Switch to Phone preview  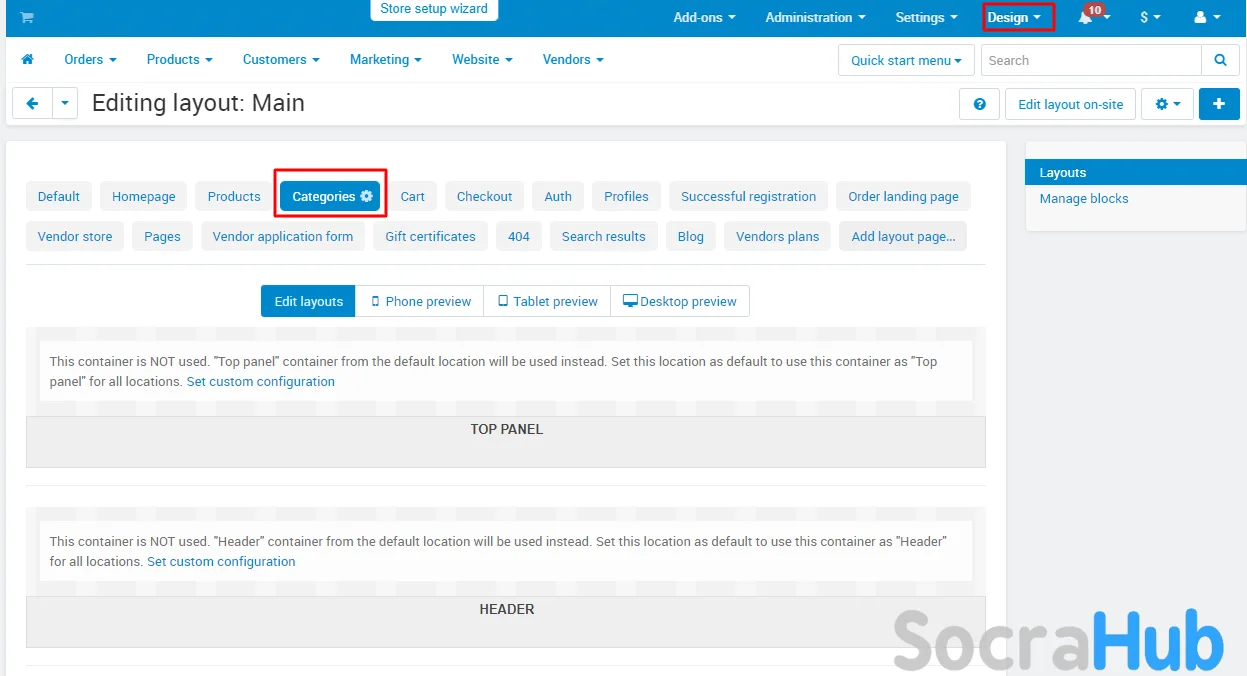coord(420,301)
